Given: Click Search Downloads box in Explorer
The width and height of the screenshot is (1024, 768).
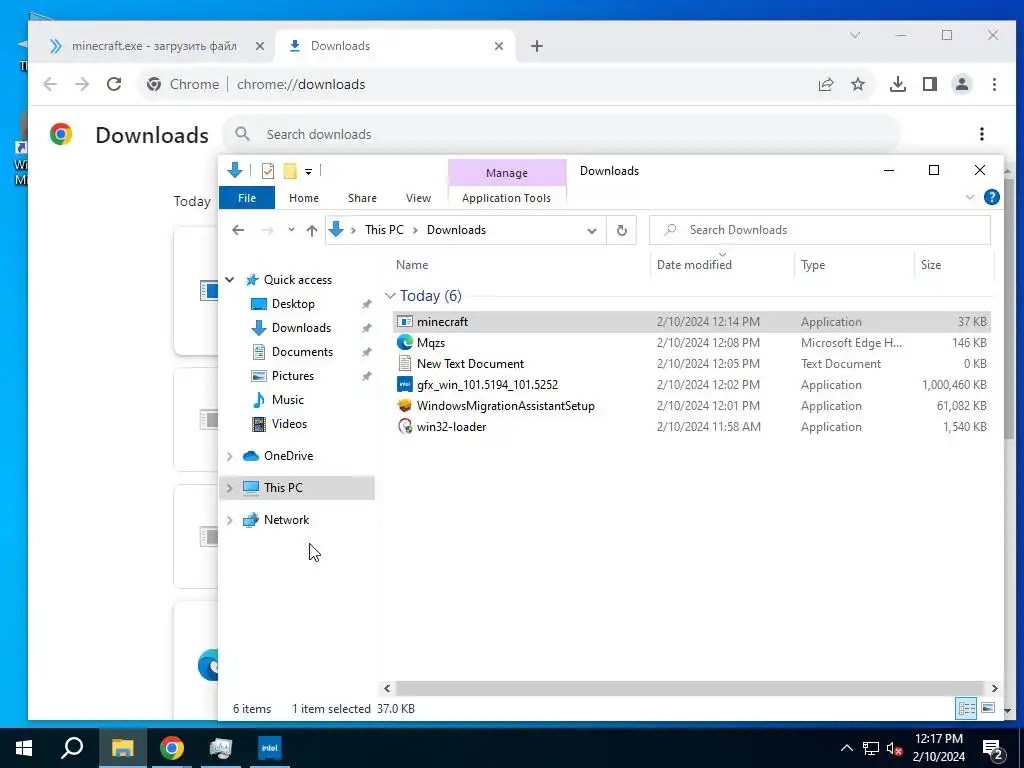Looking at the screenshot, I should pos(820,230).
